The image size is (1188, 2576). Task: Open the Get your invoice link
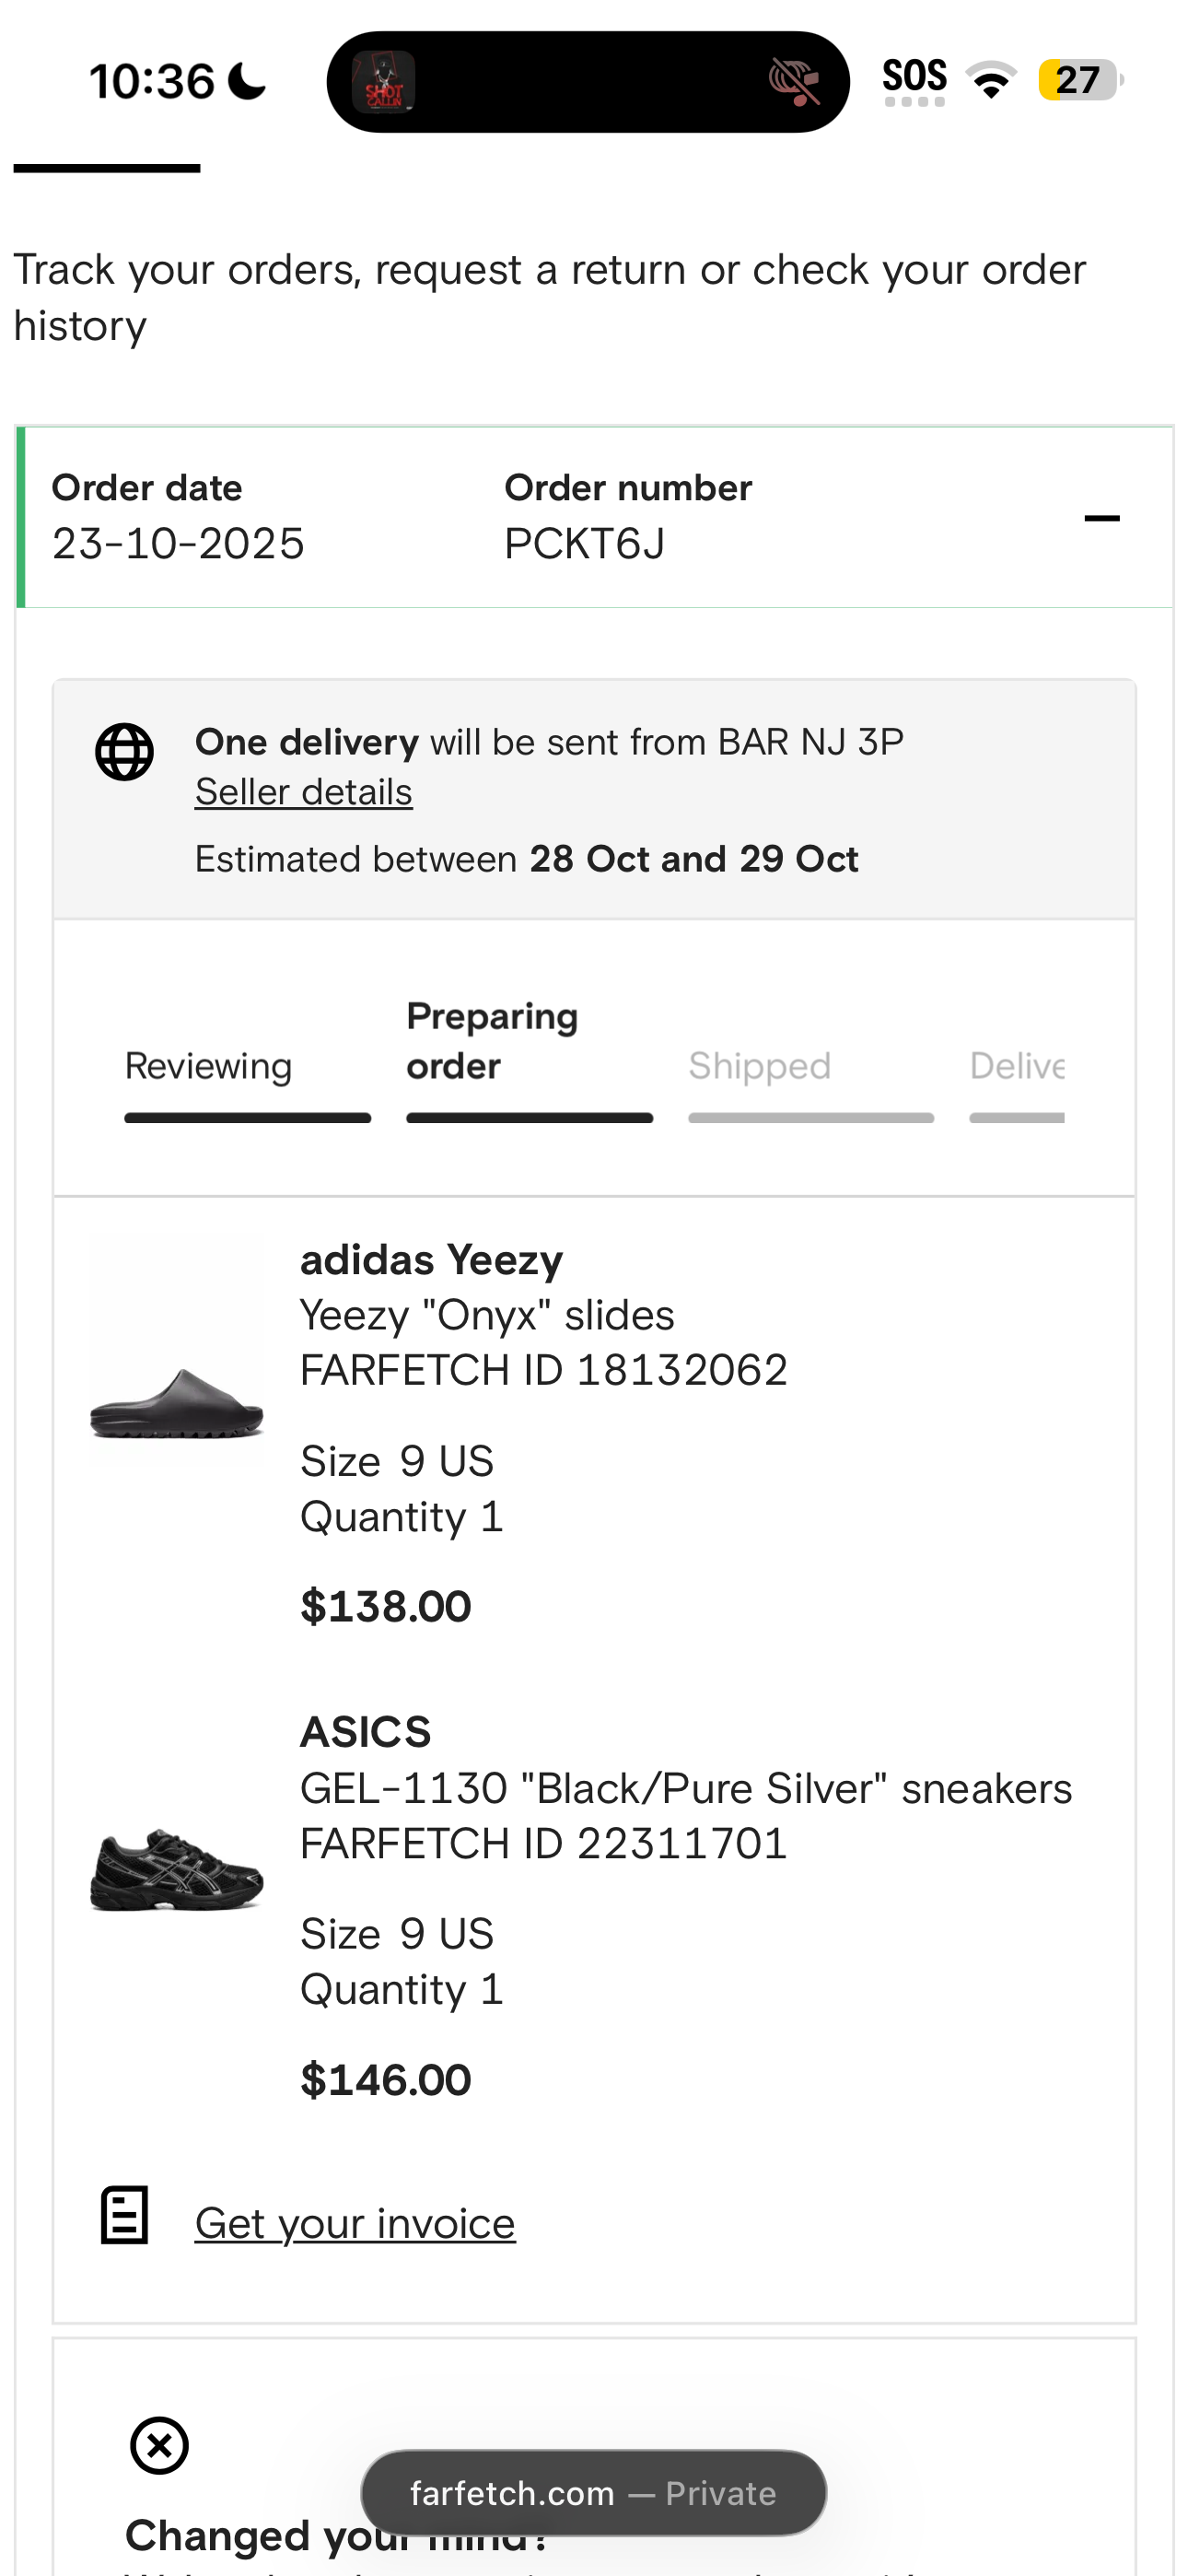pos(355,2224)
